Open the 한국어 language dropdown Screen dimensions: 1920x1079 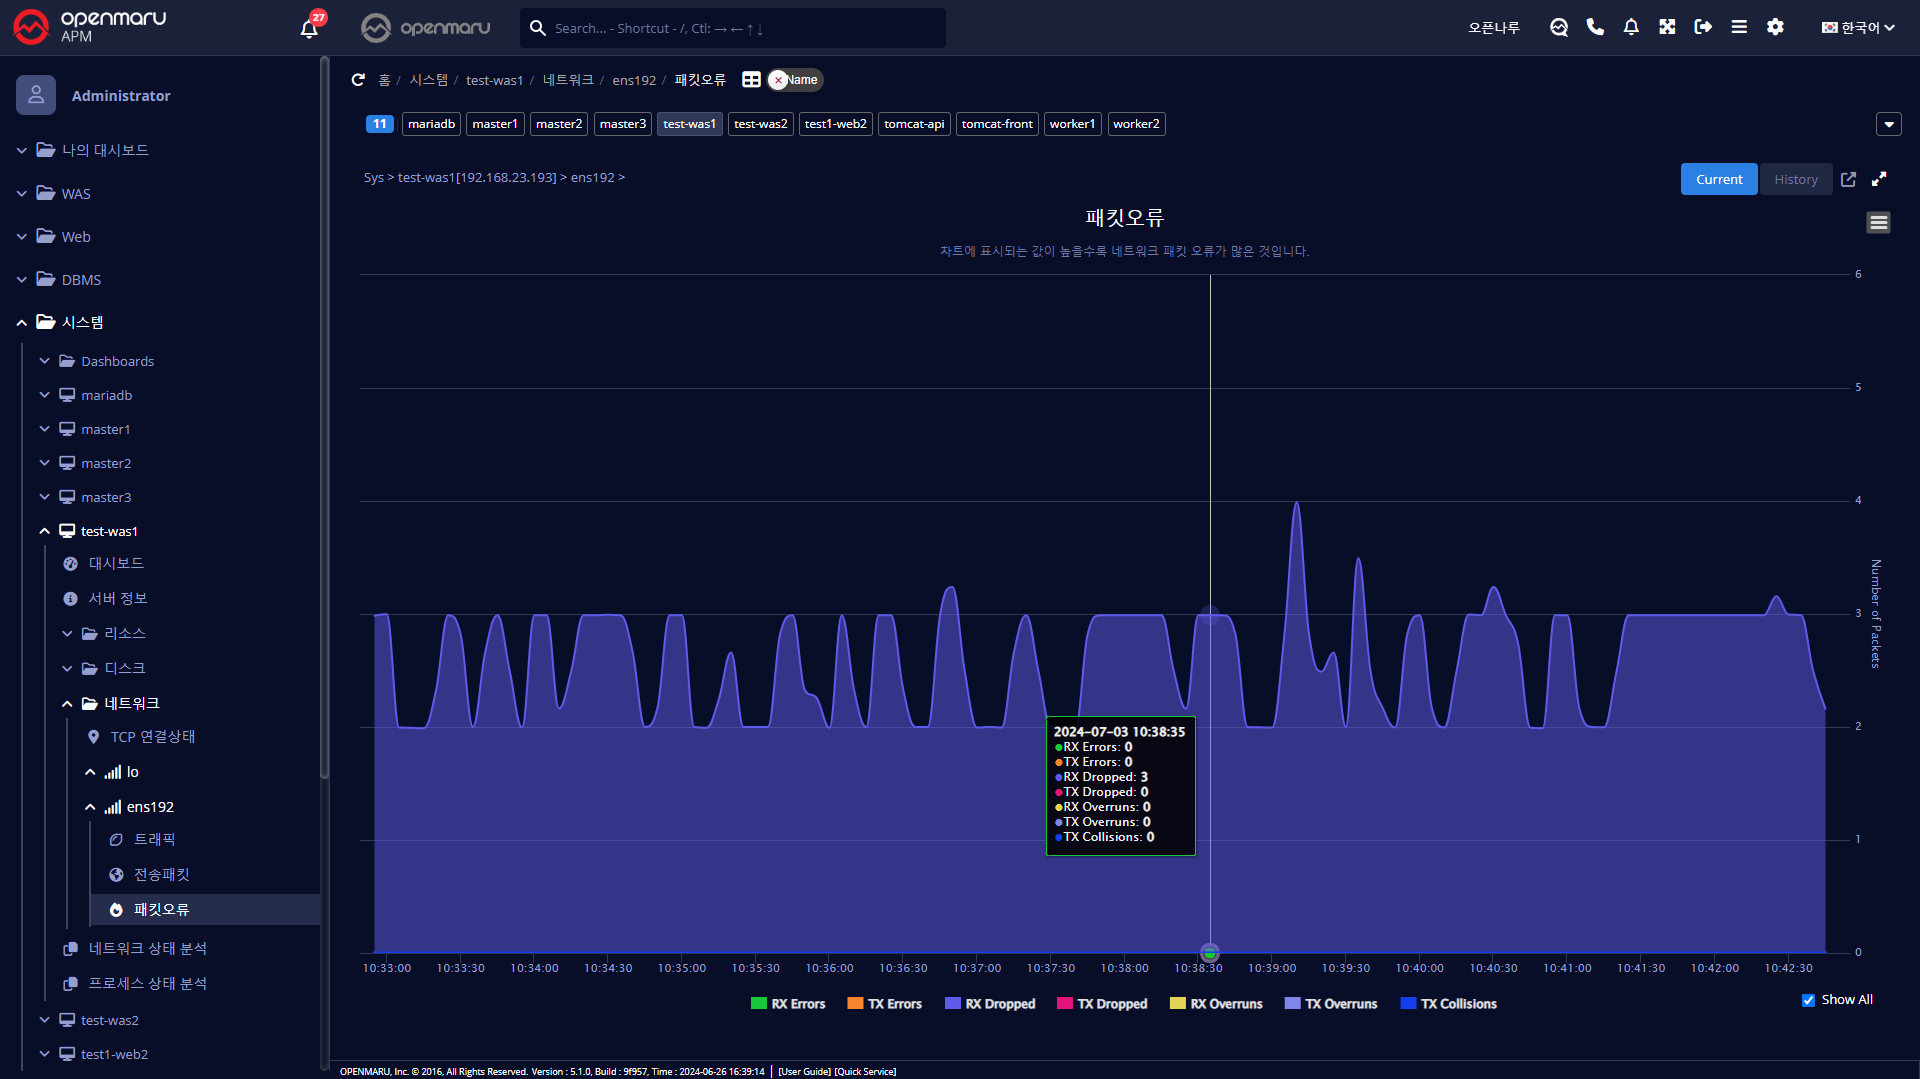pyautogui.click(x=1858, y=28)
